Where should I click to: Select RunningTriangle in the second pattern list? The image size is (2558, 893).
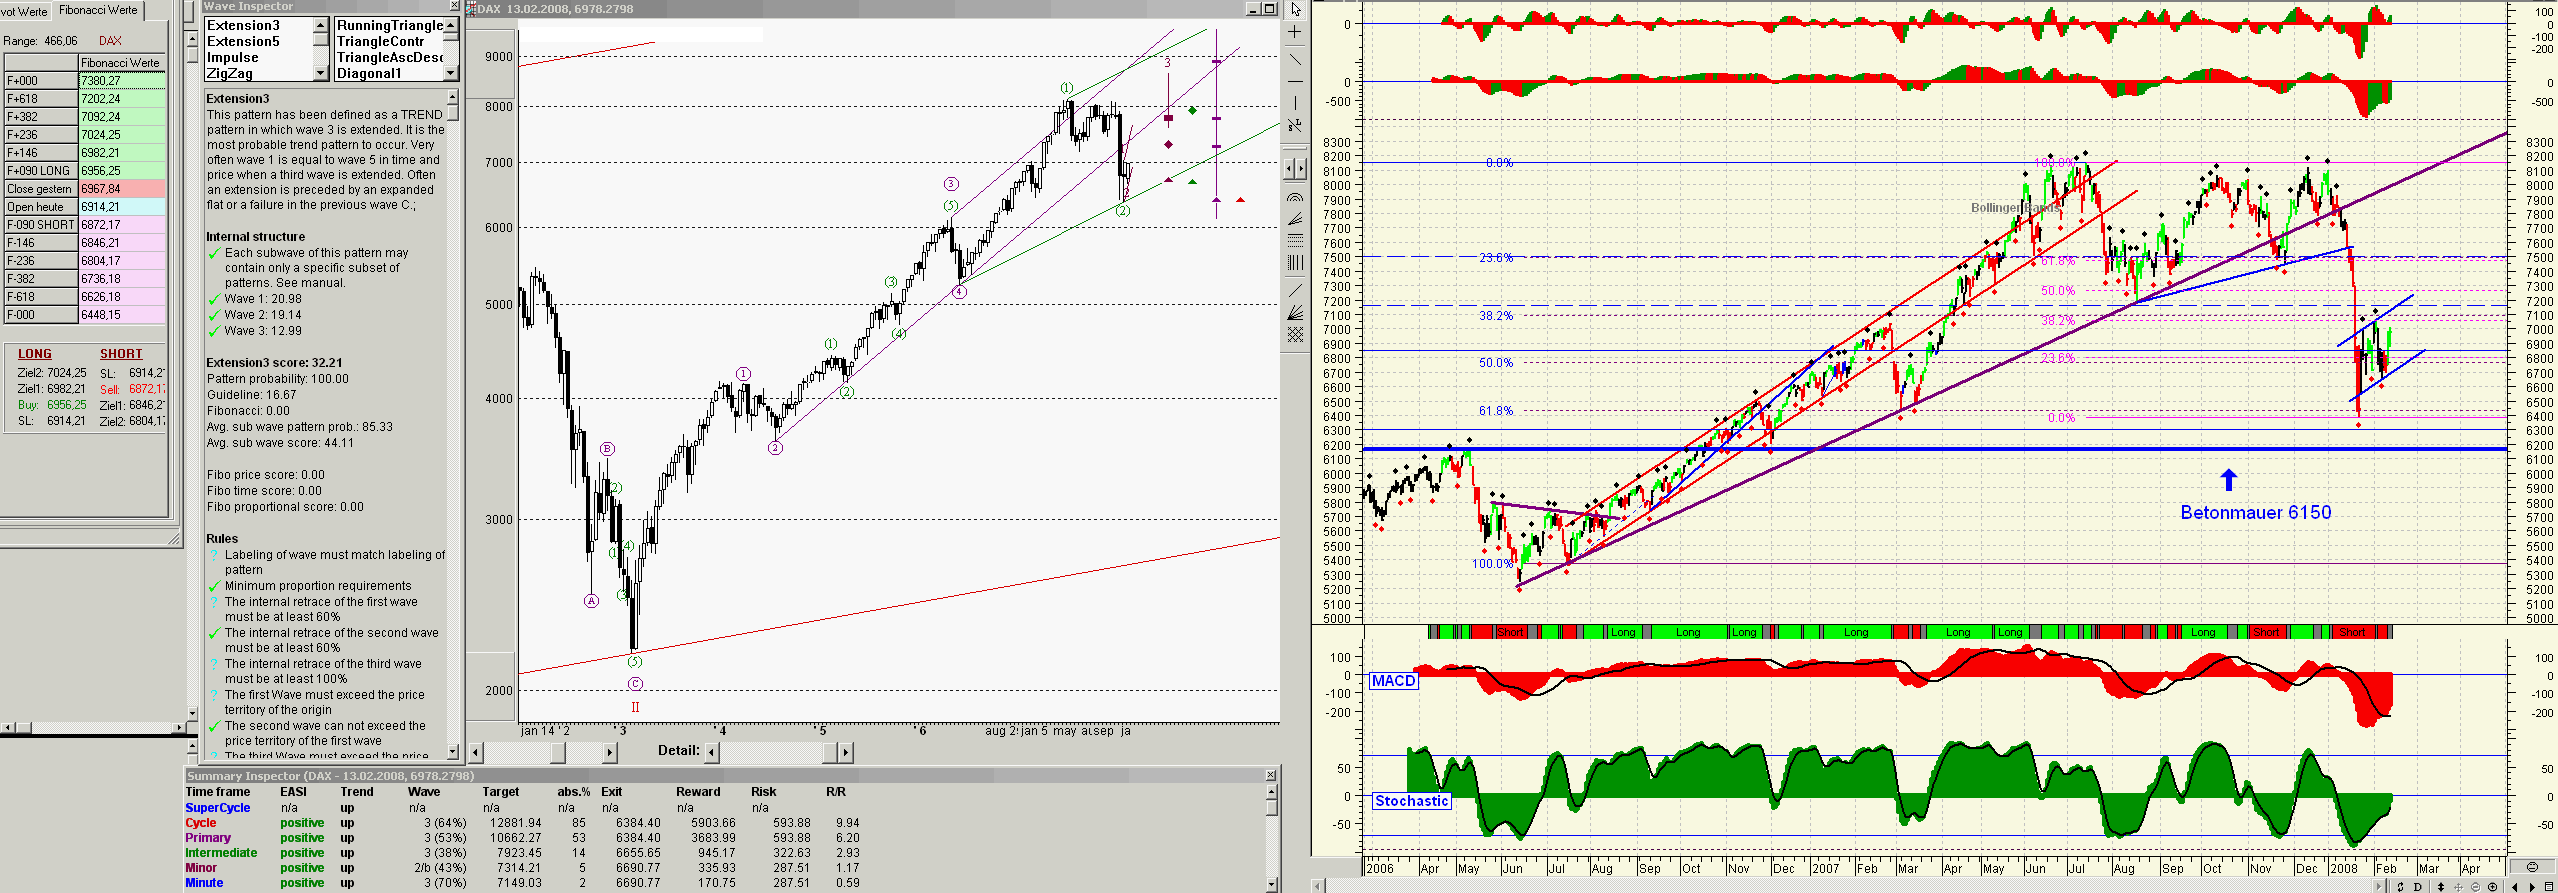tap(390, 25)
